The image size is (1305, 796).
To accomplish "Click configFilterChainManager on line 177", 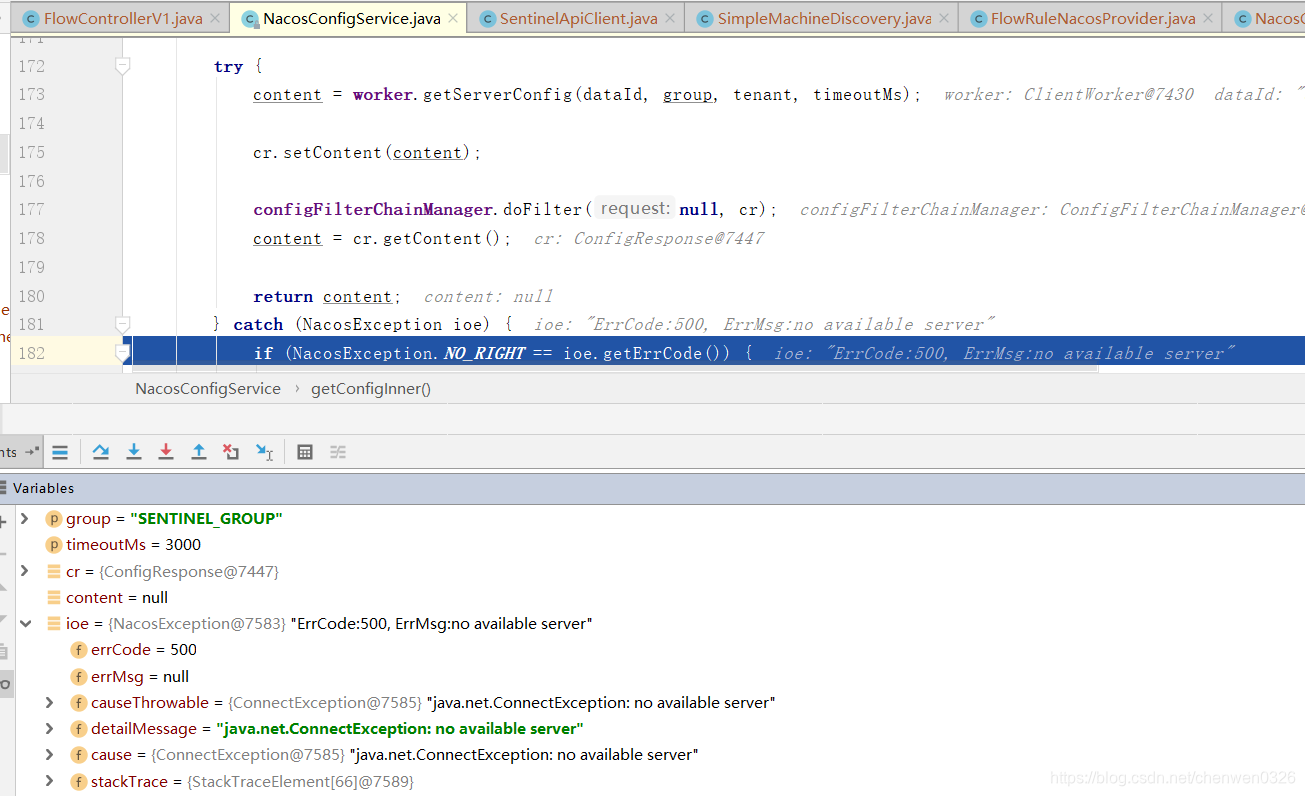I will click(x=373, y=209).
